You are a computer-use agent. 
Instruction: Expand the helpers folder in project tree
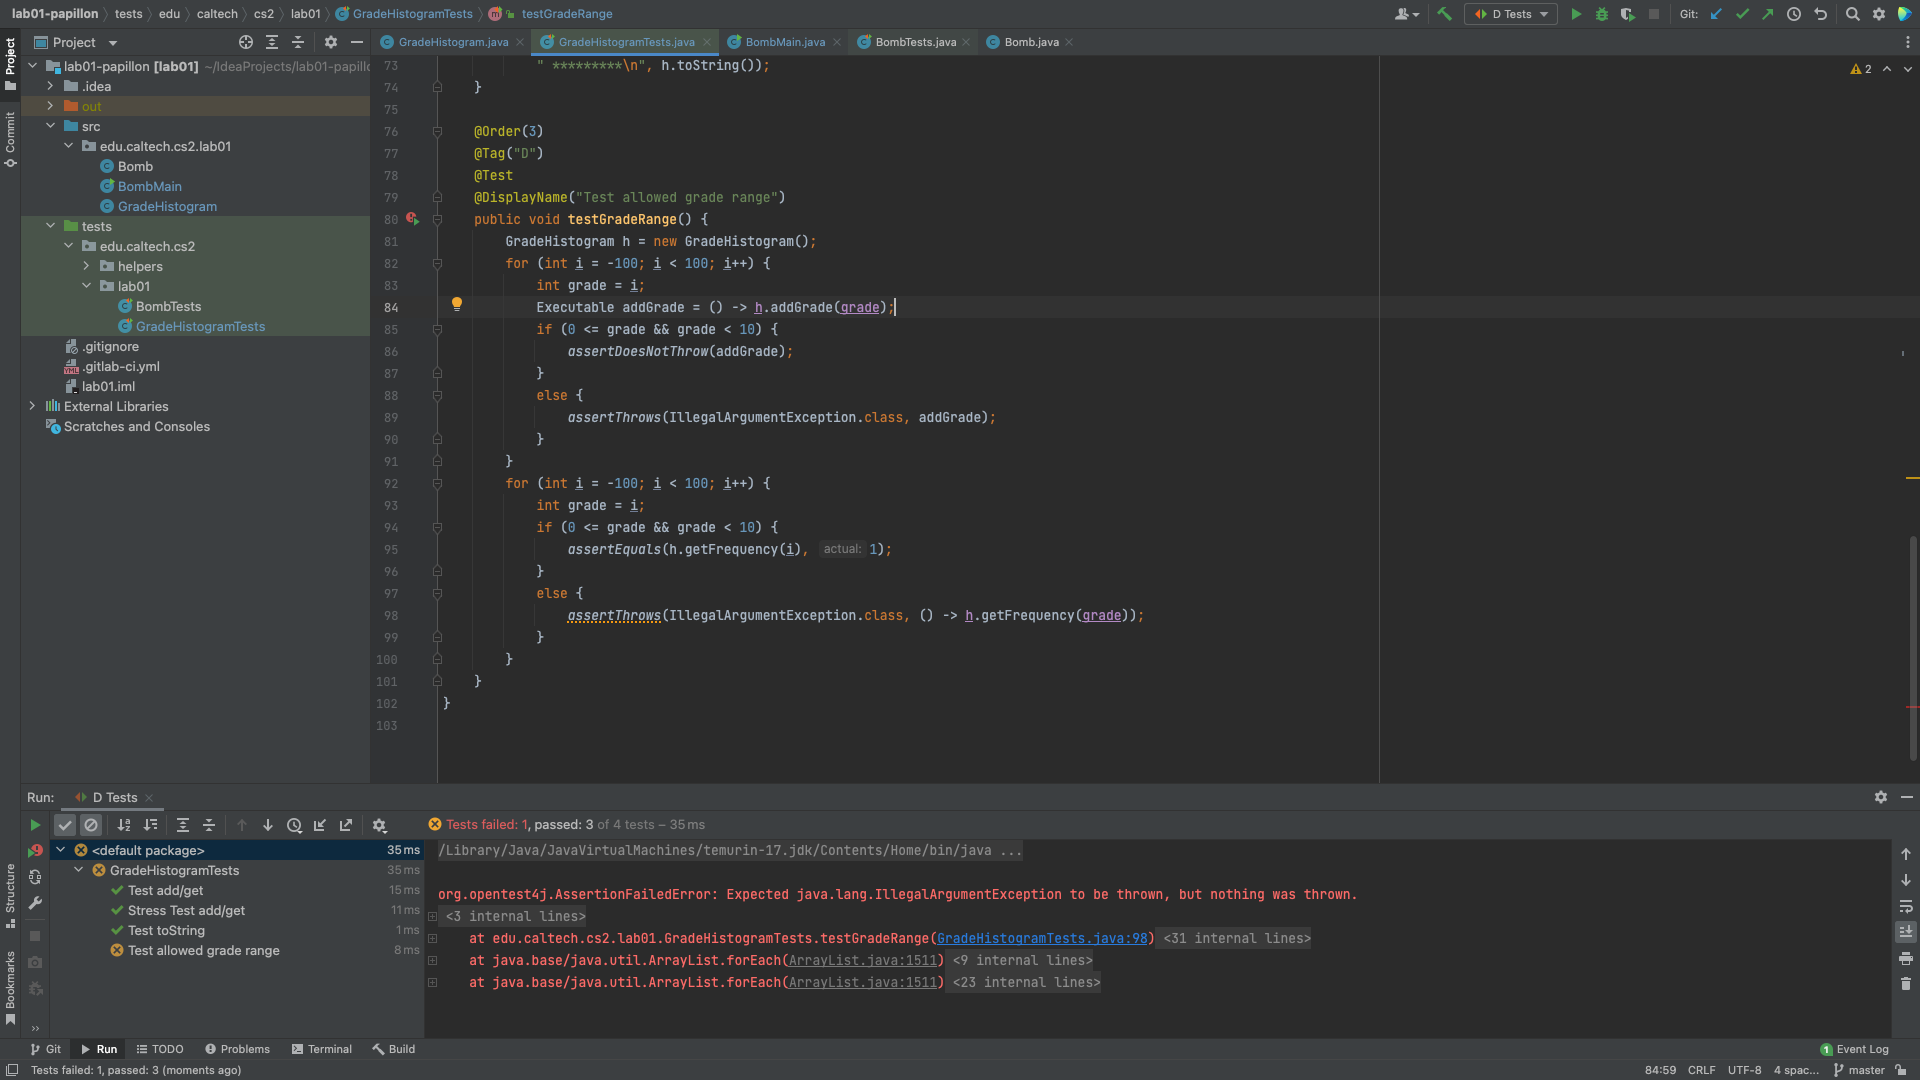86,266
